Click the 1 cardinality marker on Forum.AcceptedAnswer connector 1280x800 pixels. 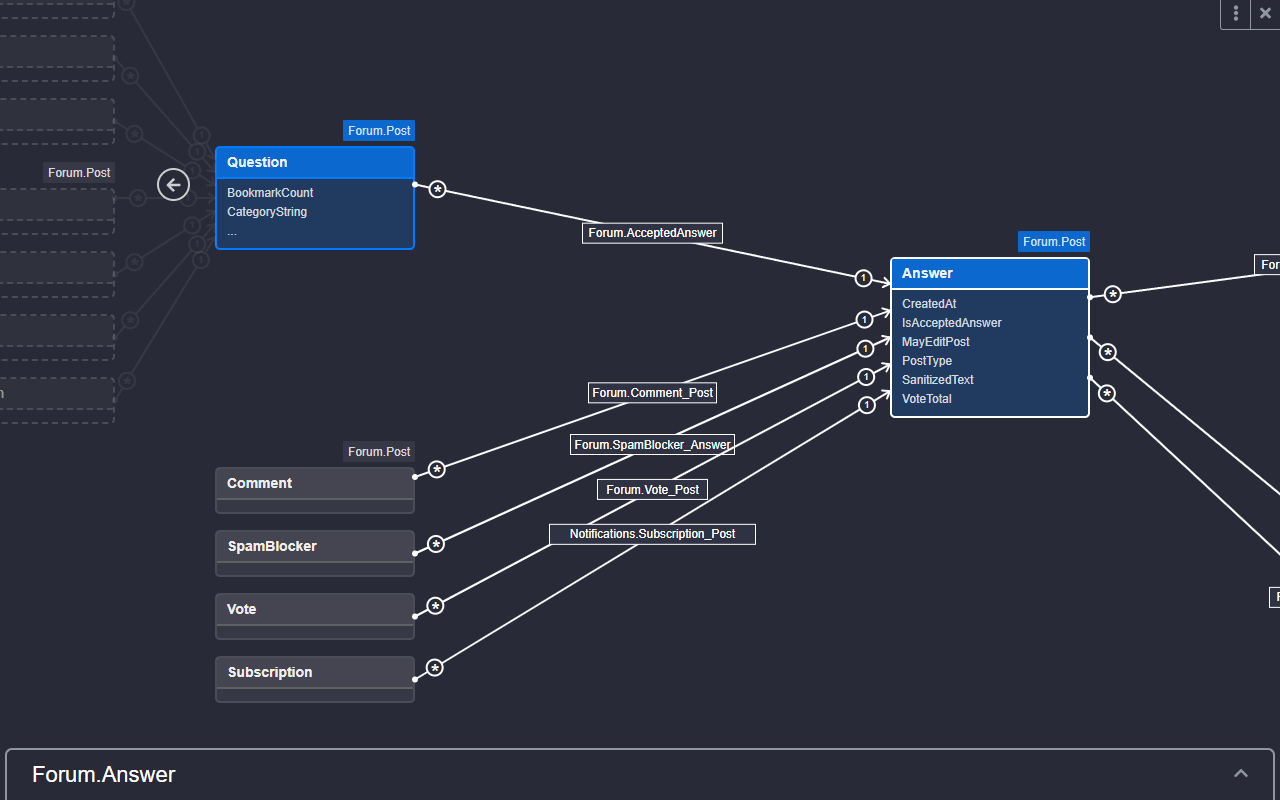(864, 279)
